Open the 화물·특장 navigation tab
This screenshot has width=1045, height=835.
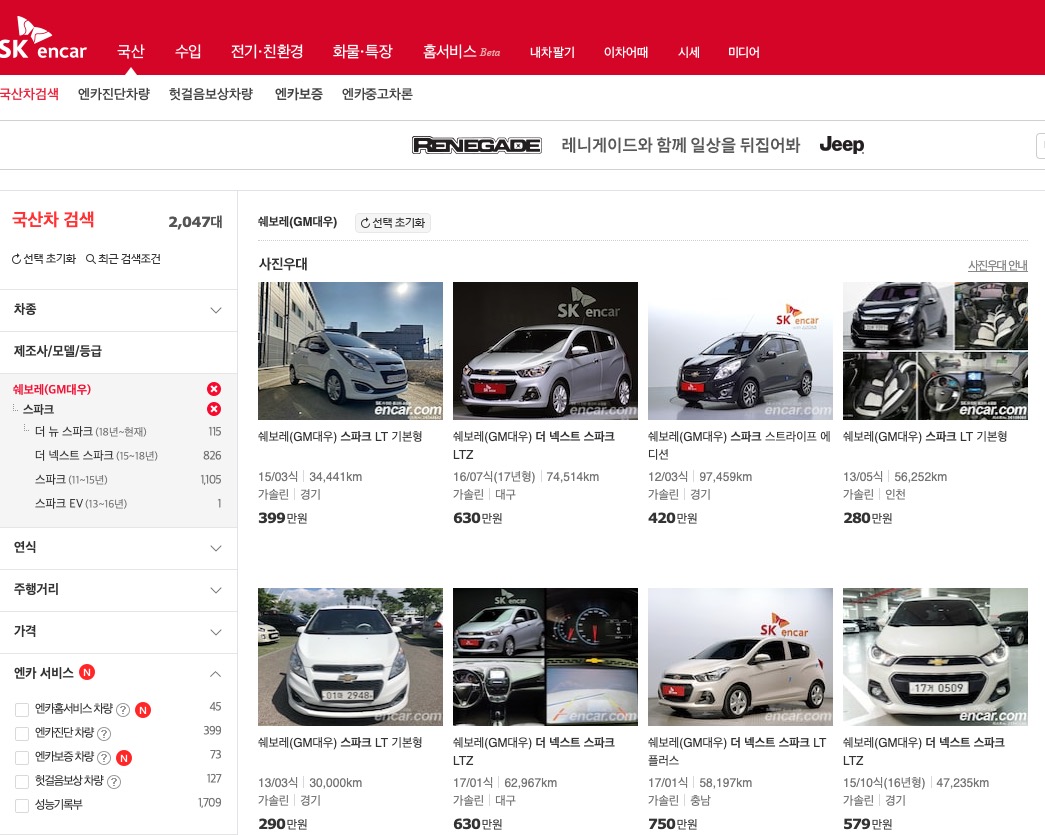point(363,51)
